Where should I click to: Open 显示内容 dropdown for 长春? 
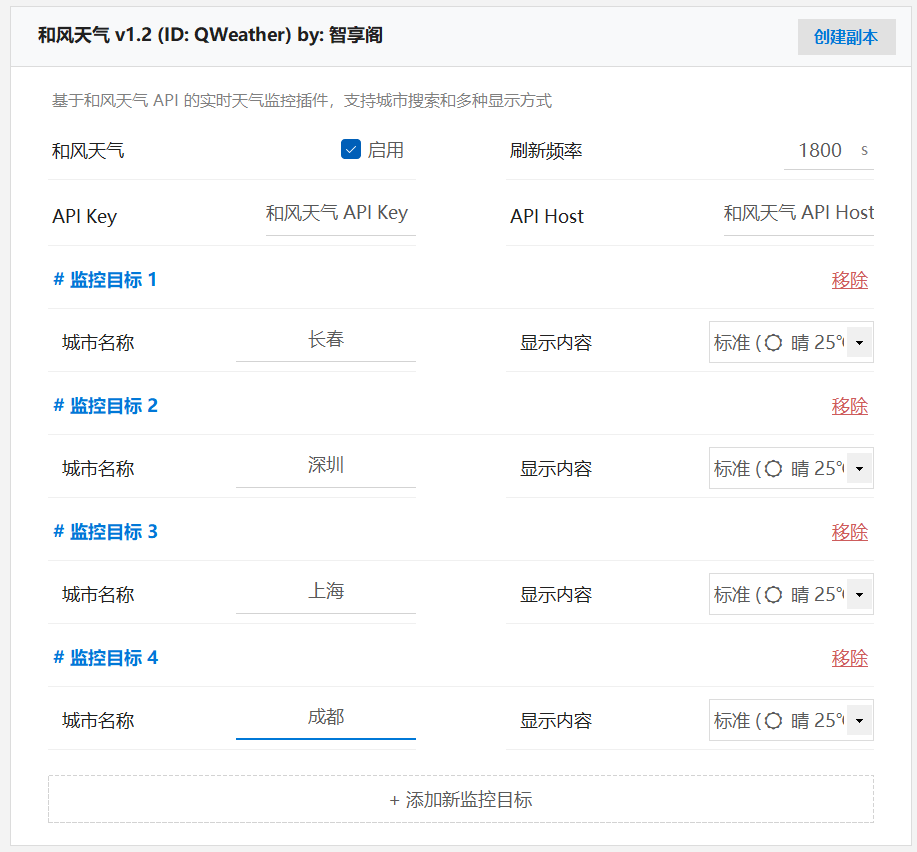(790, 342)
